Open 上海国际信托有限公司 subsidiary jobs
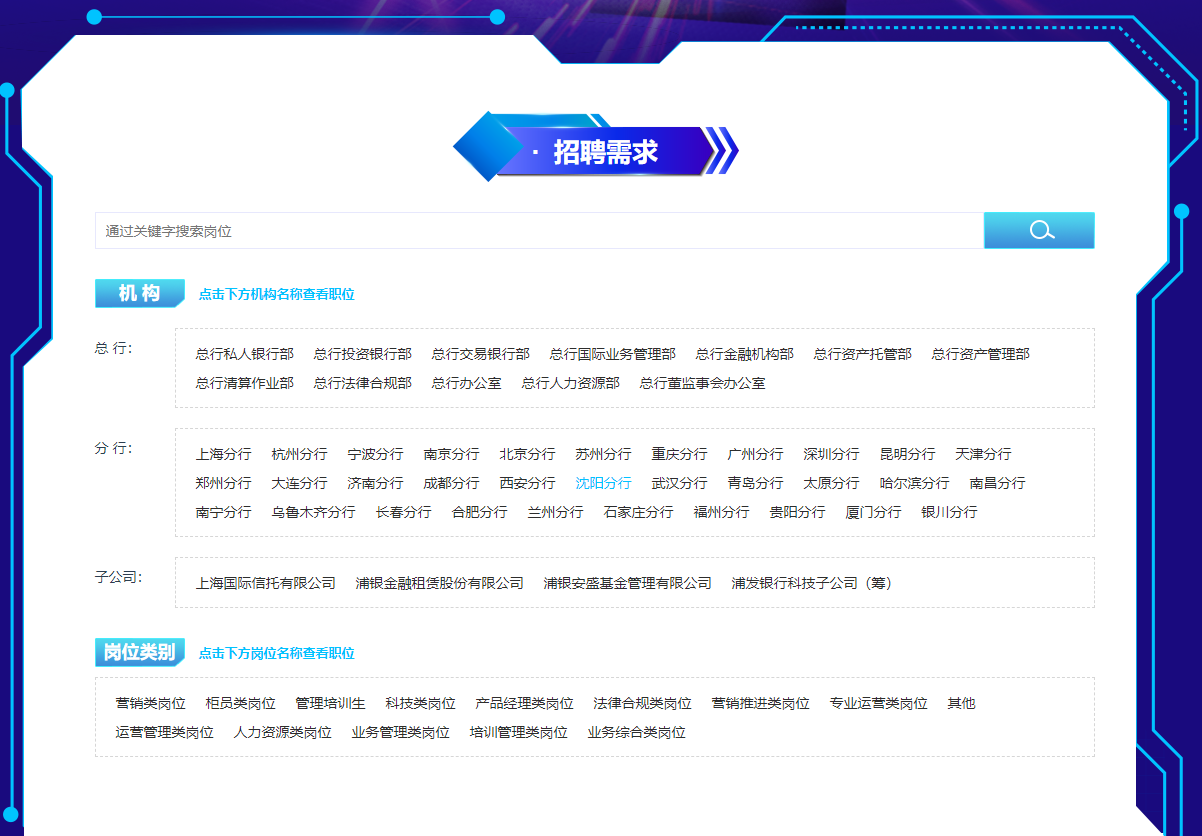 [266, 583]
